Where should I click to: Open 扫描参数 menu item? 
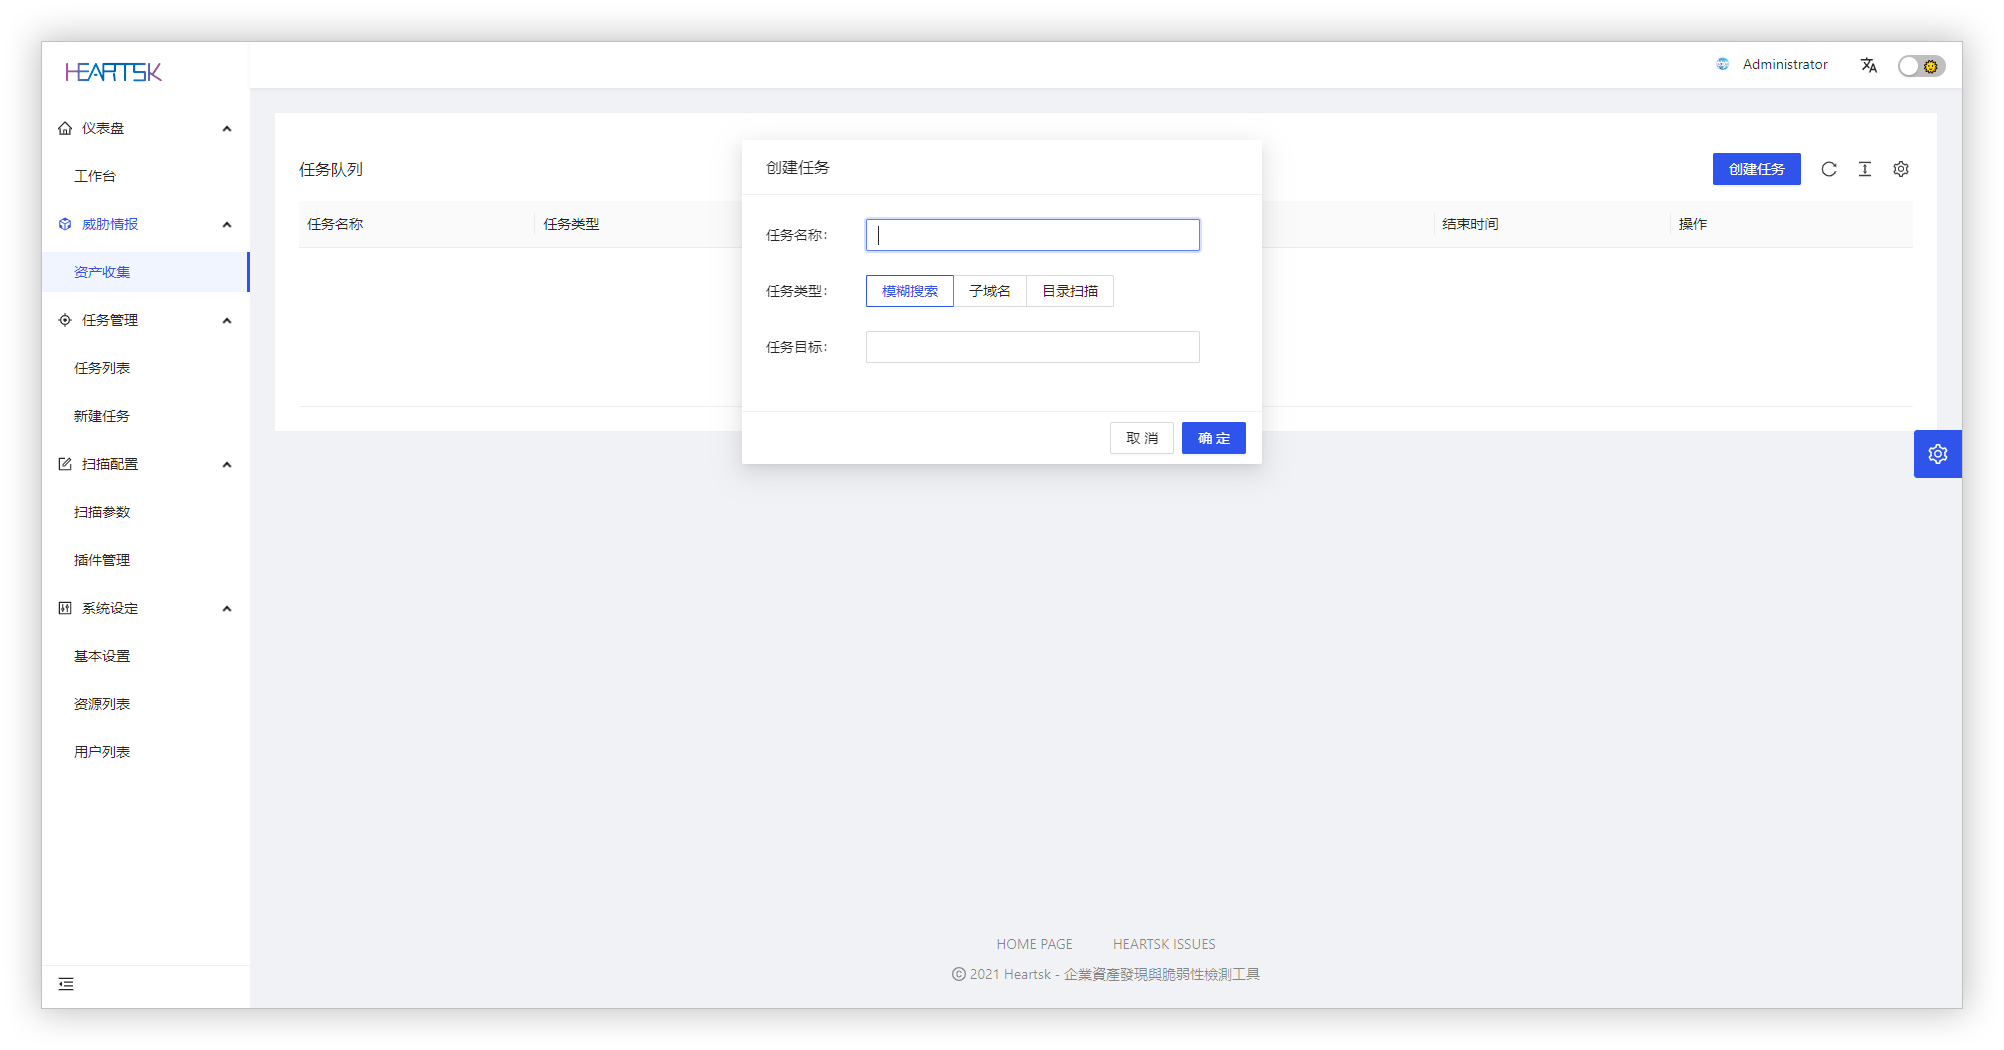pyautogui.click(x=146, y=512)
